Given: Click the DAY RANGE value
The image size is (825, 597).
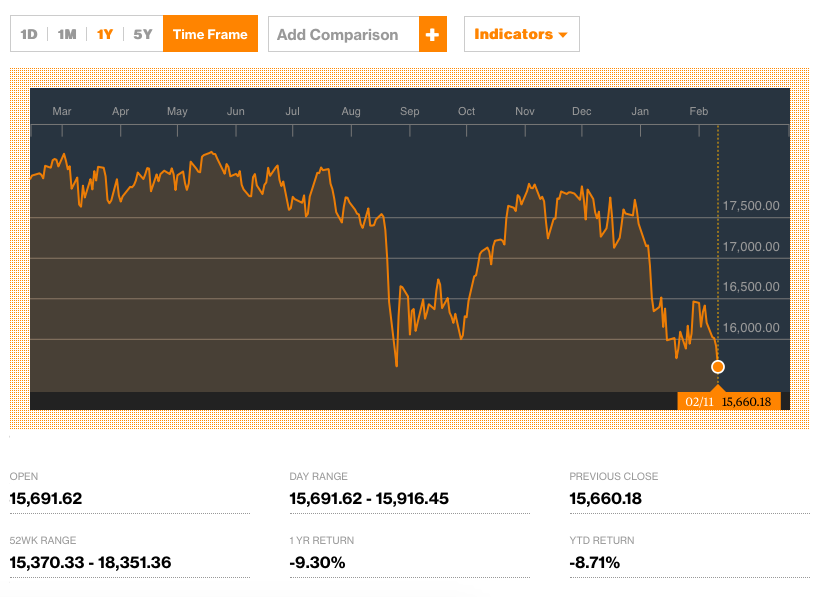Looking at the screenshot, I should click(369, 498).
